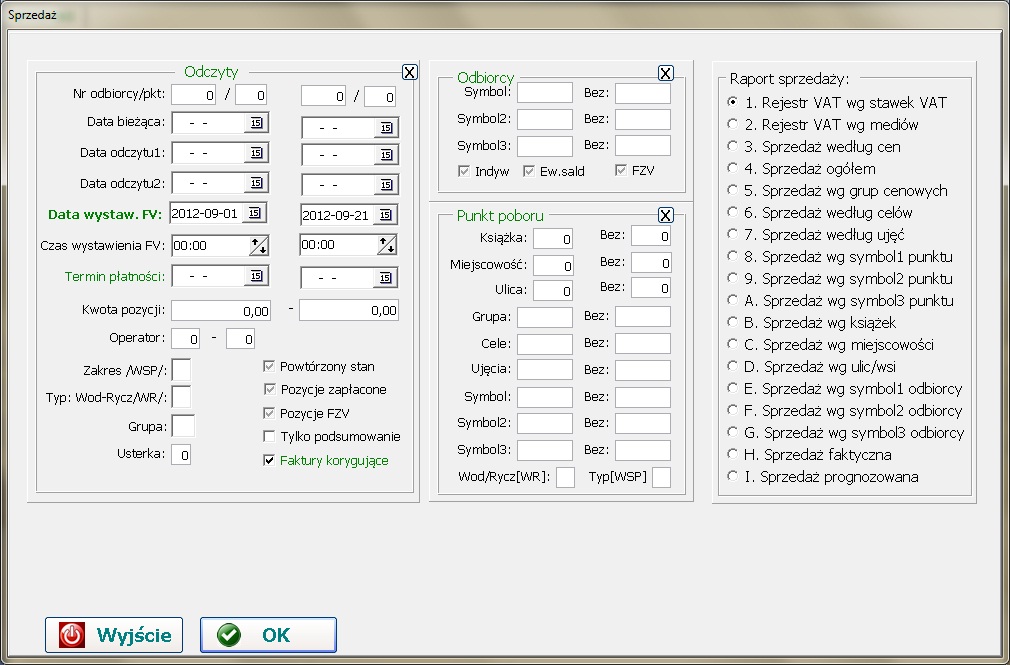This screenshot has height=665, width=1010.
Task: Enable Tylko podsumowanie checkbox
Action: coord(269,437)
